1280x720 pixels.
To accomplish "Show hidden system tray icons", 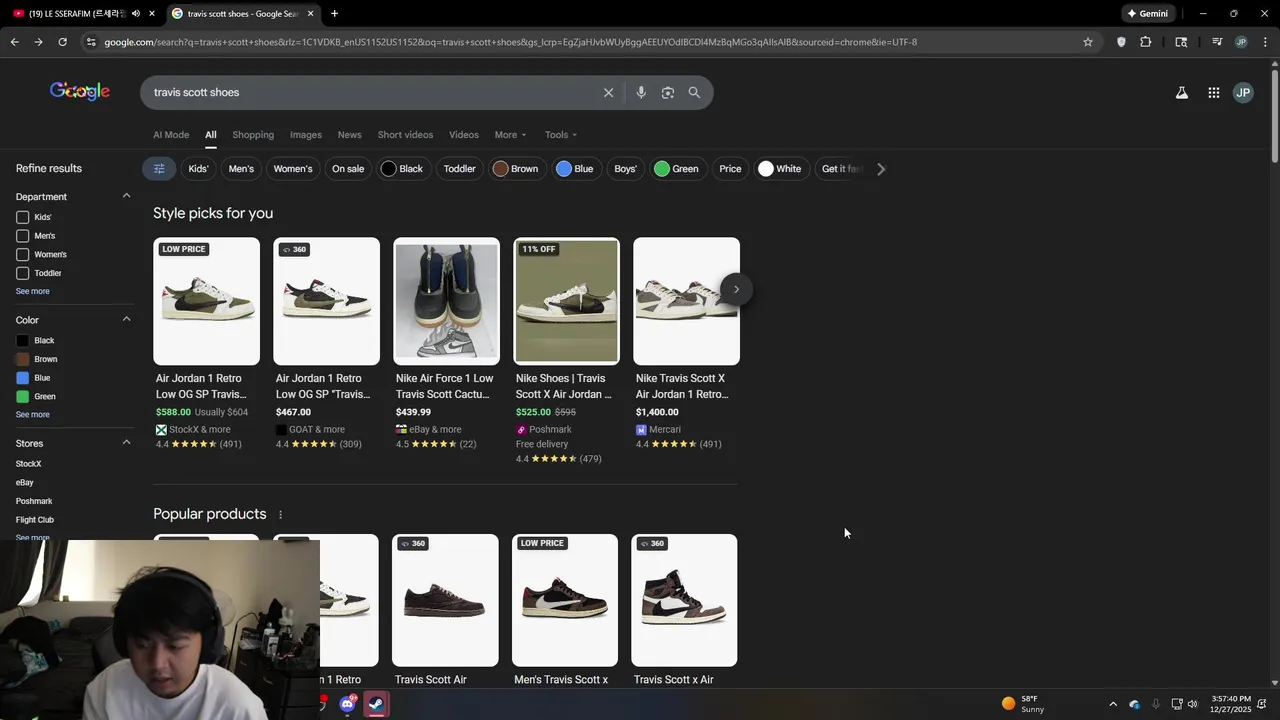I will pos(1113,704).
